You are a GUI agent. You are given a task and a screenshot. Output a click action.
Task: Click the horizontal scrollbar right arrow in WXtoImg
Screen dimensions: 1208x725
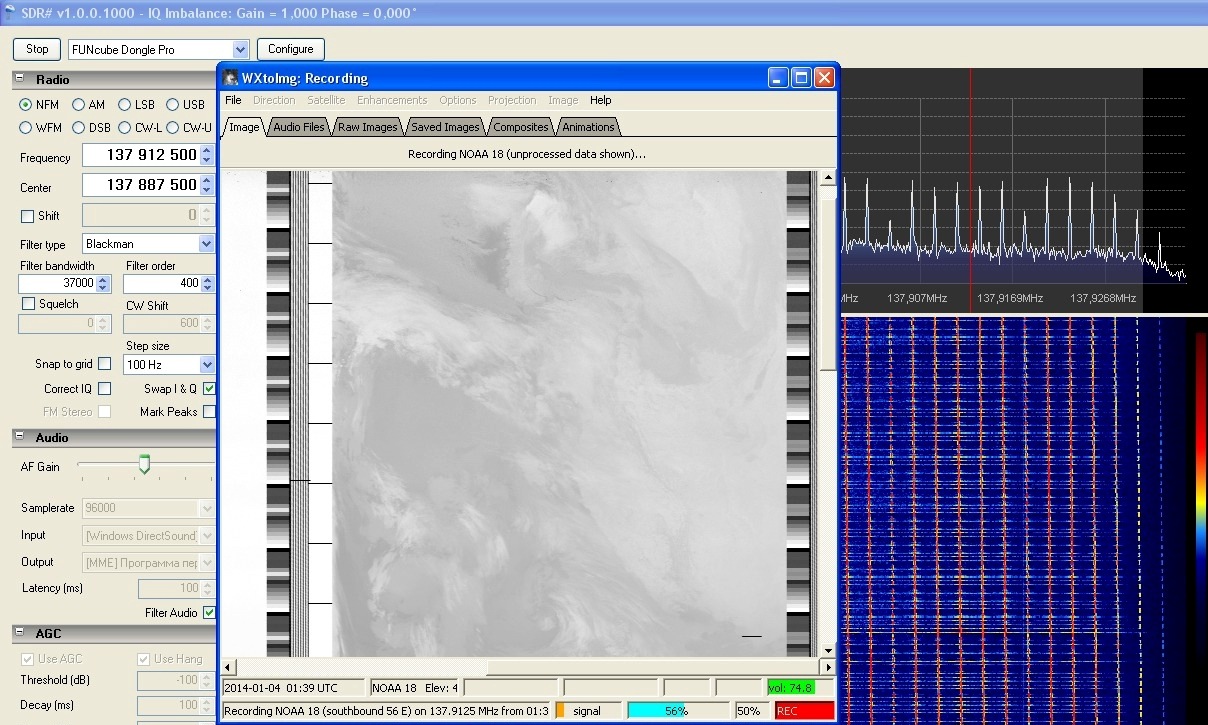[827, 667]
